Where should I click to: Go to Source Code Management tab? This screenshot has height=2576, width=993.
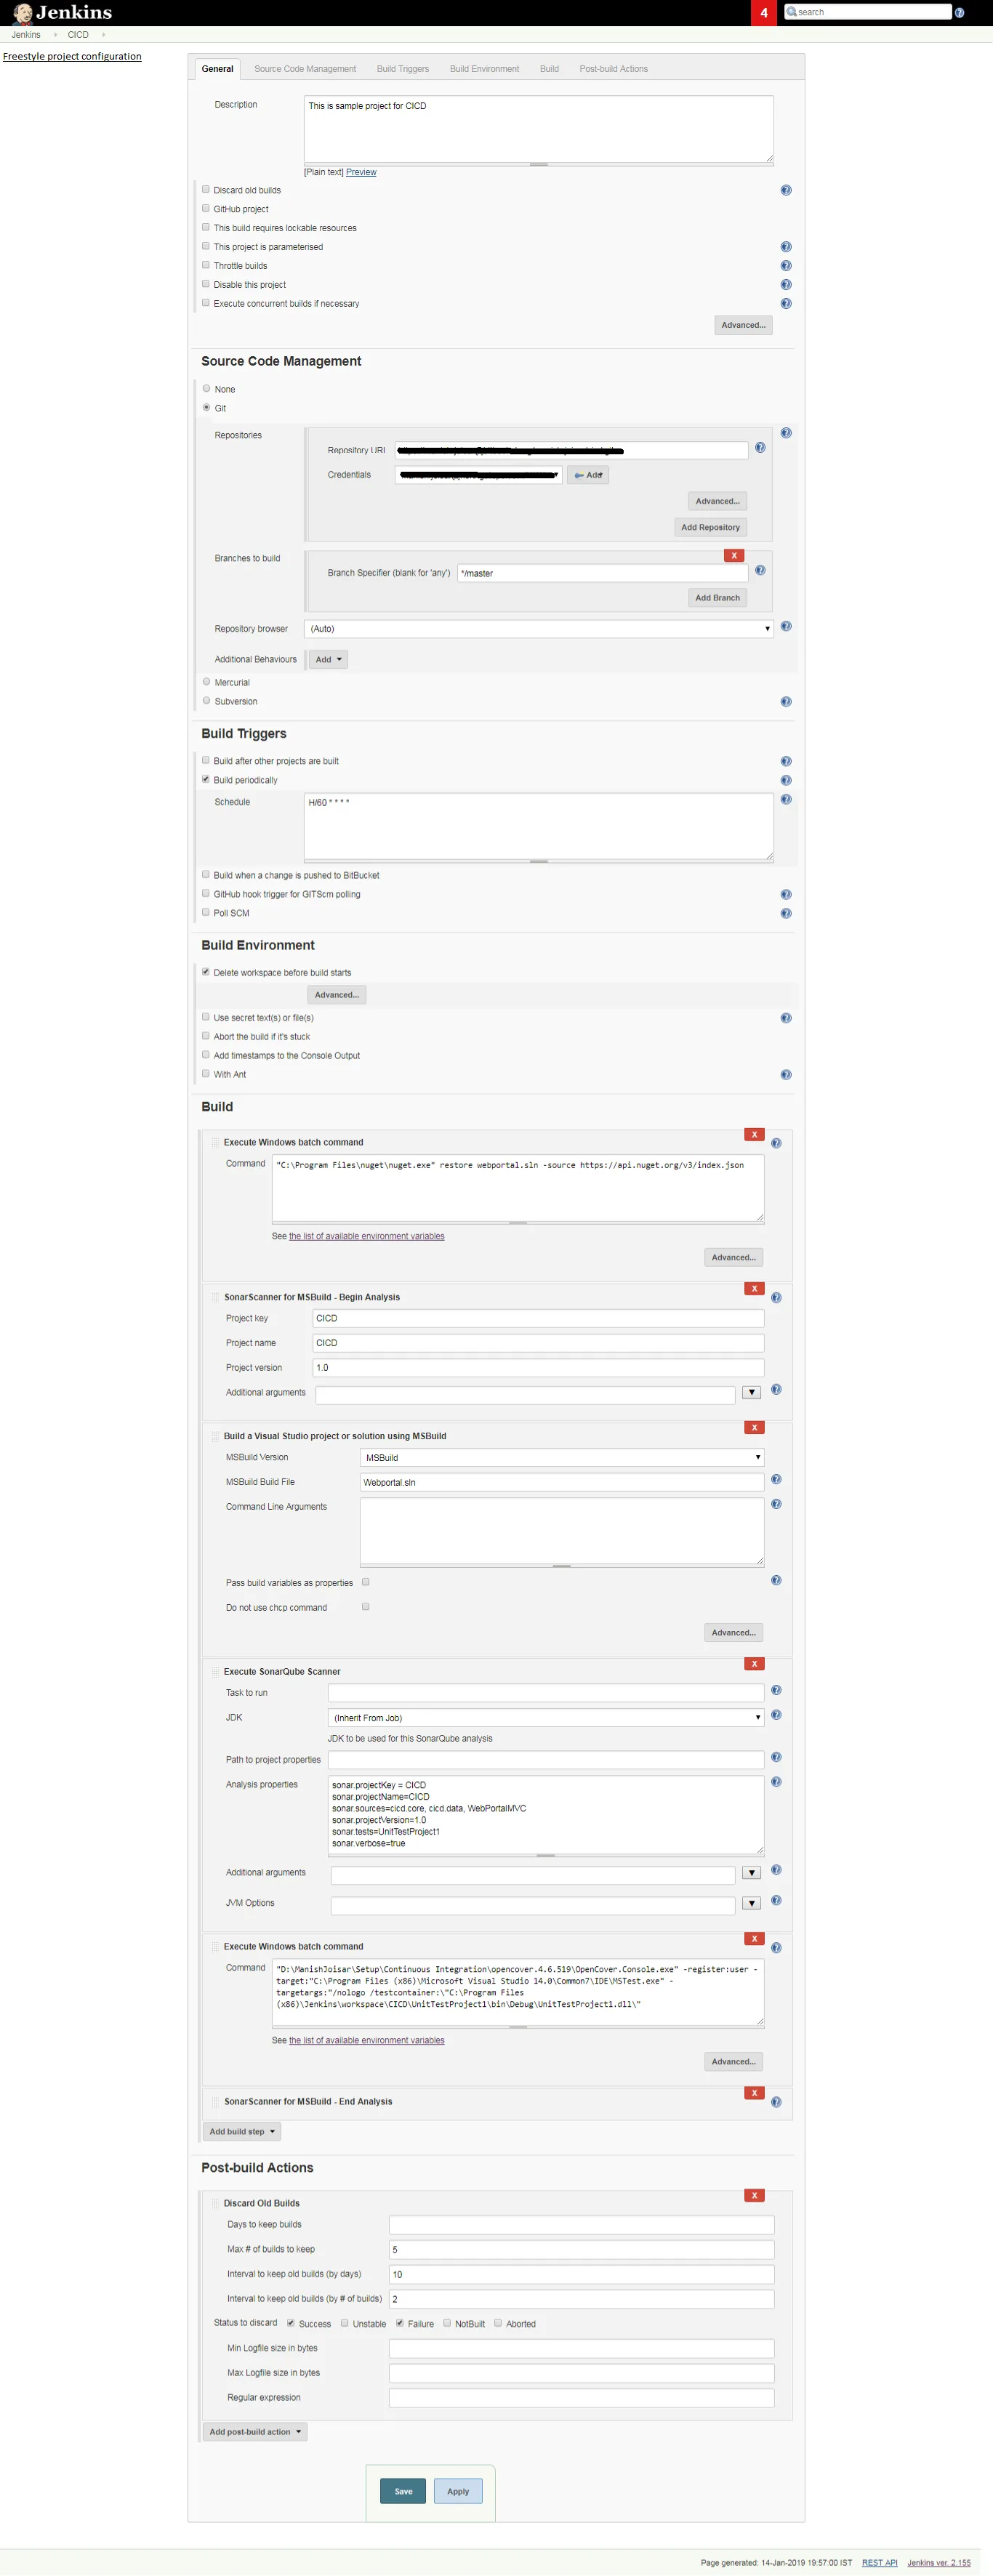coord(305,69)
